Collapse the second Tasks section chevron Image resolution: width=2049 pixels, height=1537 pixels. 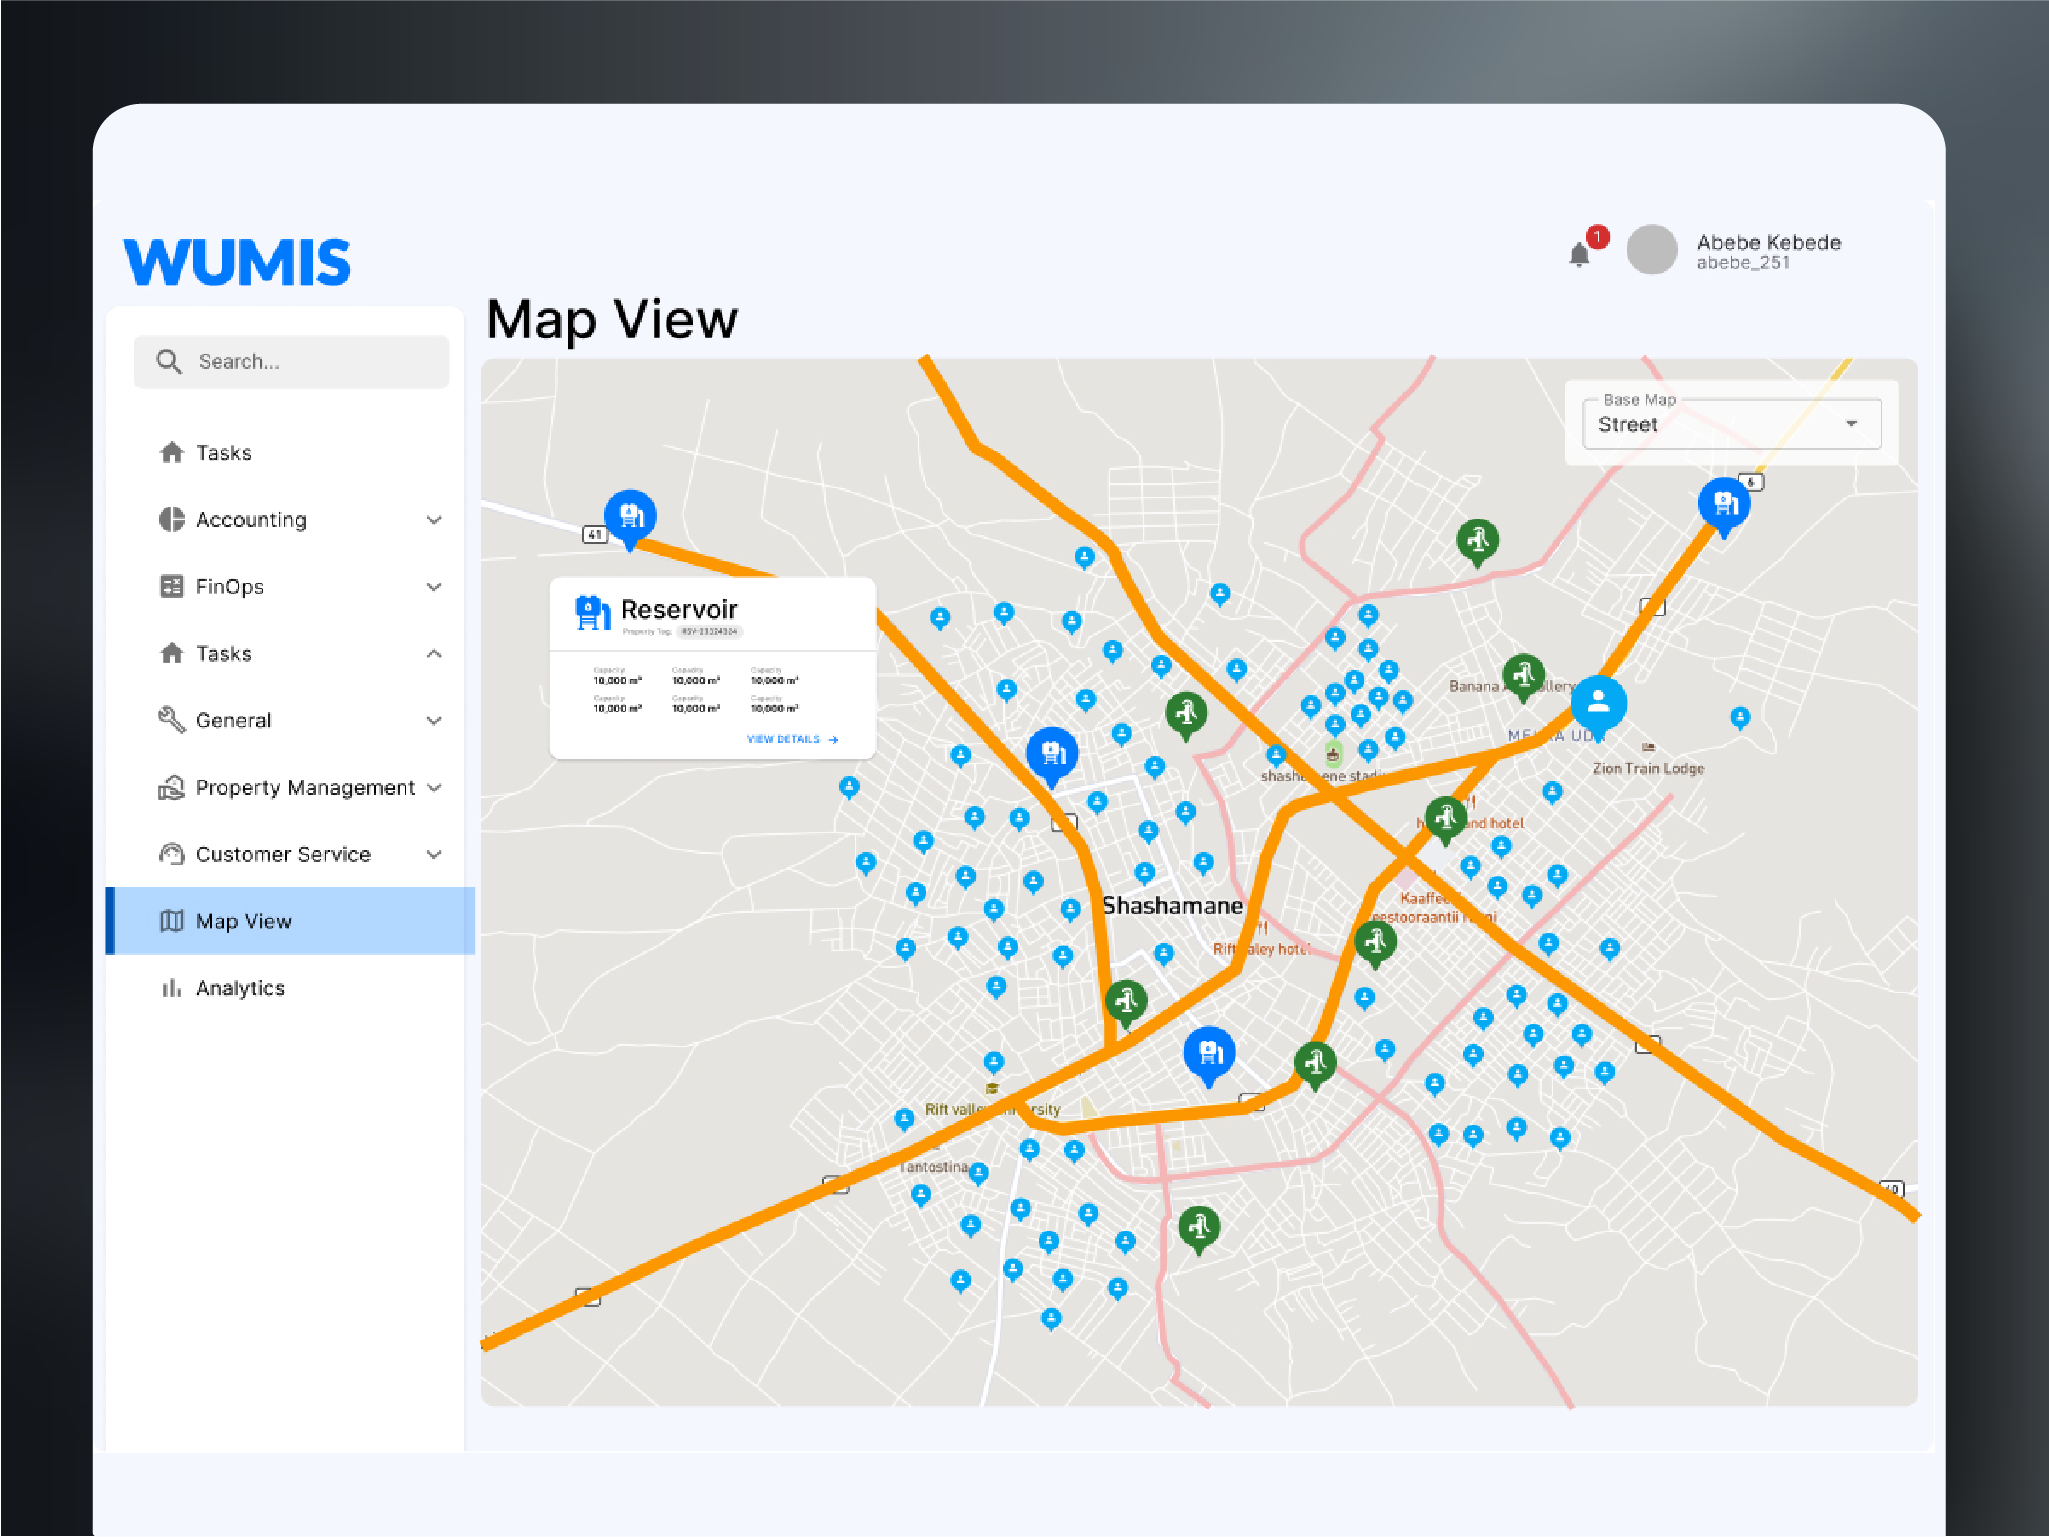tap(434, 654)
